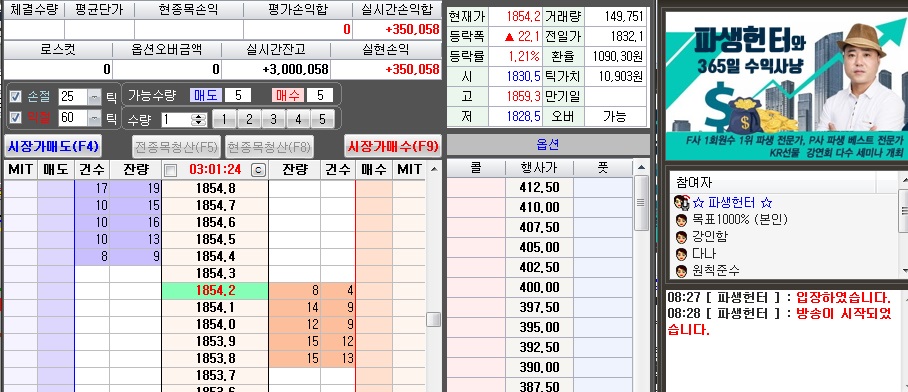
Task: Click the 옵션 panel title bar
Action: [548, 145]
